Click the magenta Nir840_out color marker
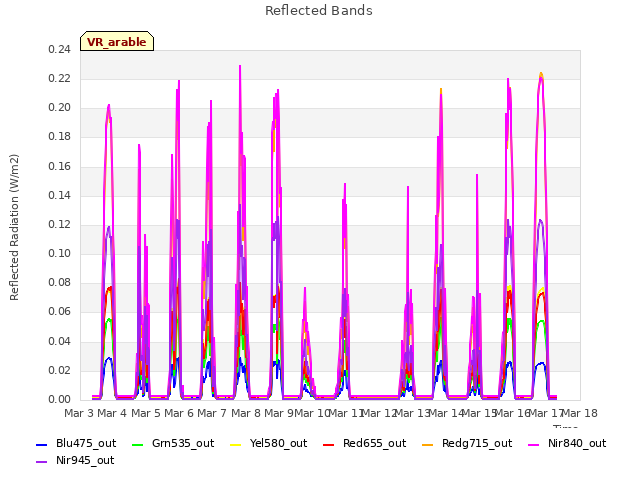640x480 pixels. point(534,444)
